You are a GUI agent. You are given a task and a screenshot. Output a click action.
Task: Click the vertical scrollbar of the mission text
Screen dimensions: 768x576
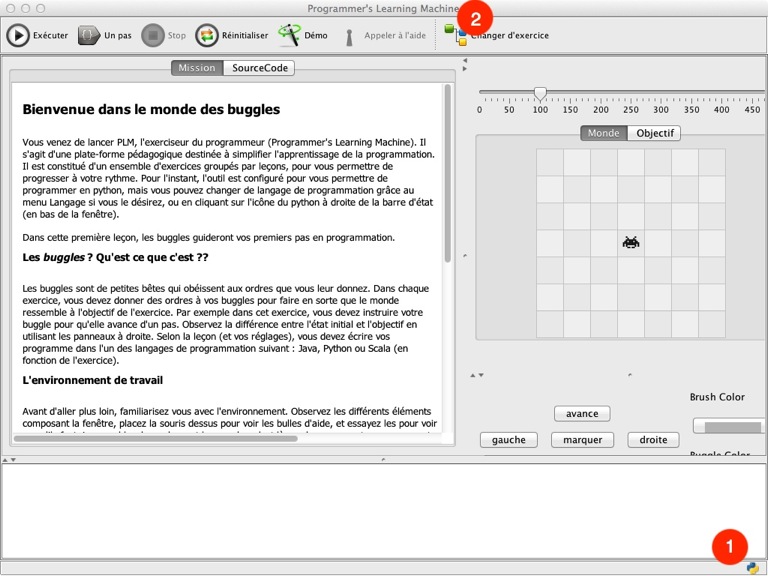point(447,174)
